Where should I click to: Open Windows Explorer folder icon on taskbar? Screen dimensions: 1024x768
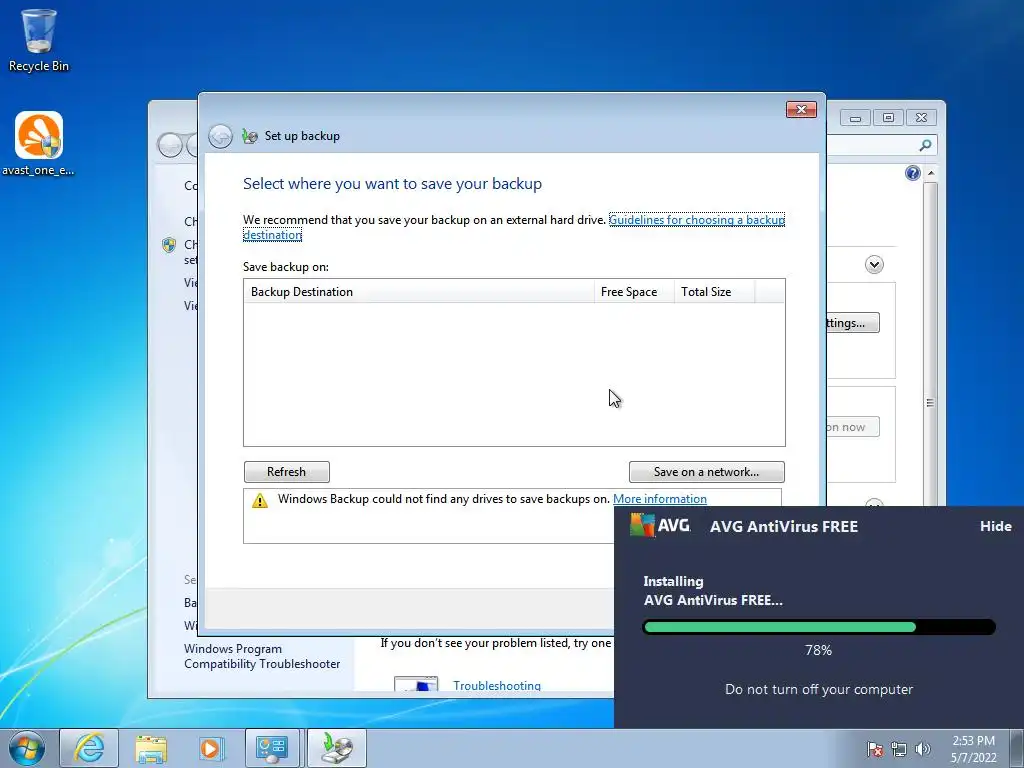point(151,748)
